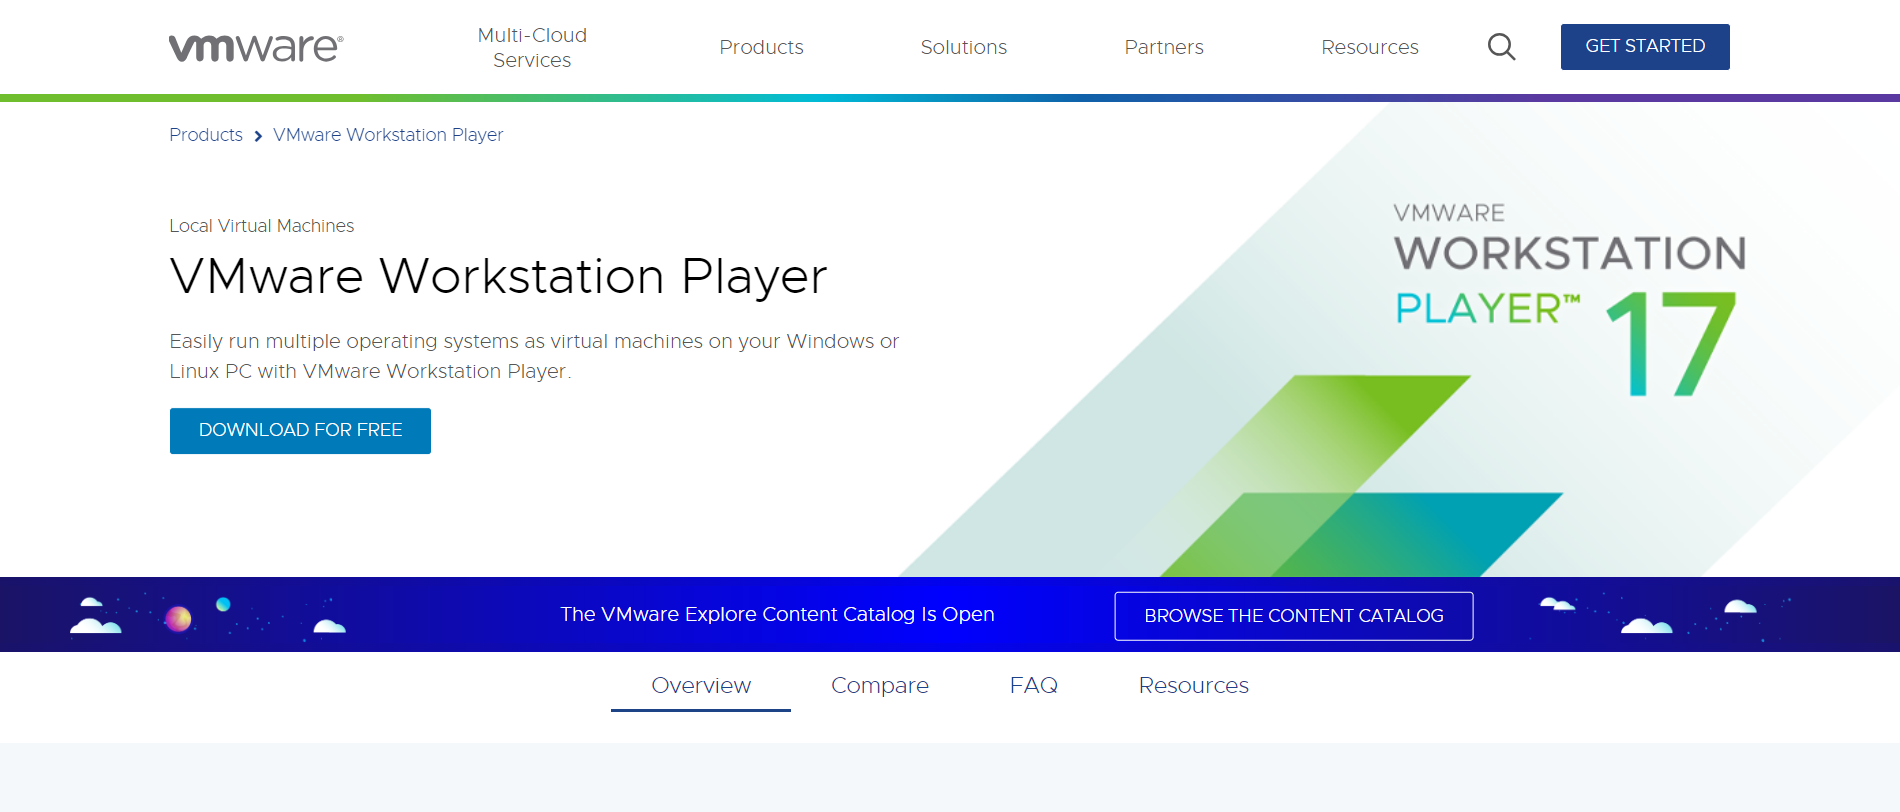Click the 'Local Virtual Machines' label
1900x812 pixels.
pyautogui.click(x=262, y=226)
